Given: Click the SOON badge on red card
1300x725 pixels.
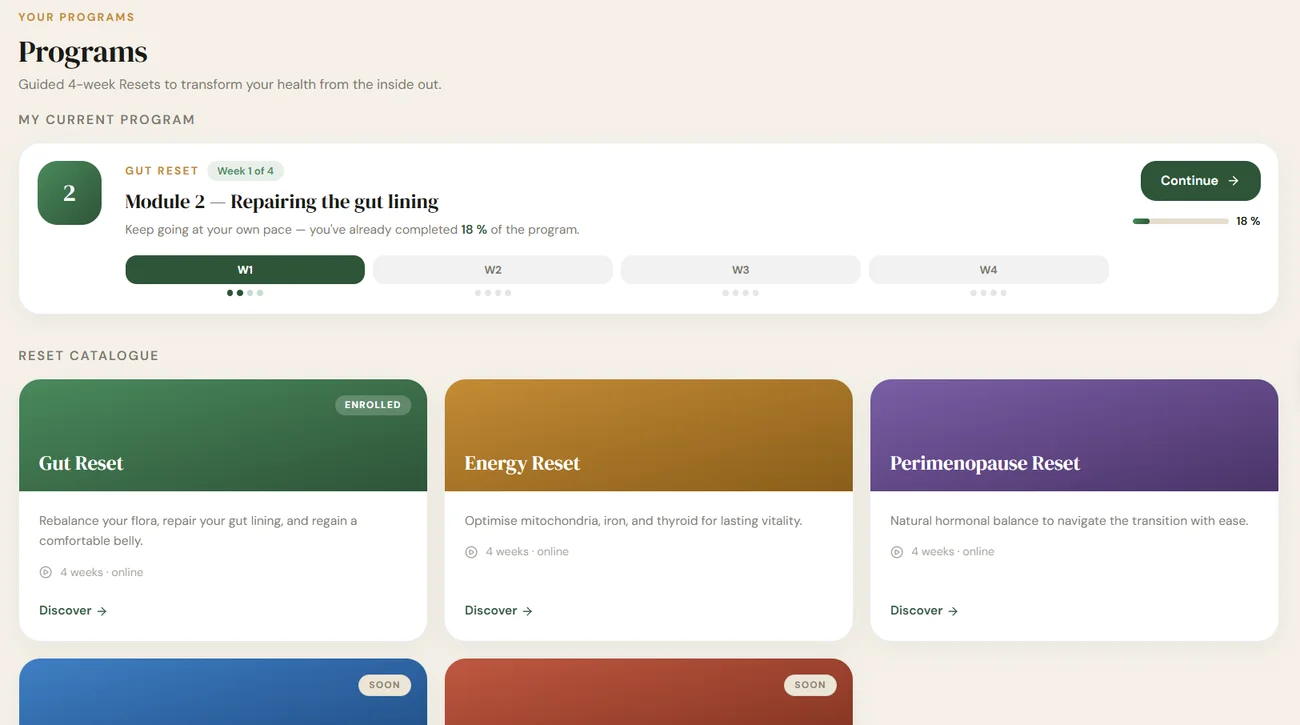Looking at the screenshot, I should (x=810, y=685).
